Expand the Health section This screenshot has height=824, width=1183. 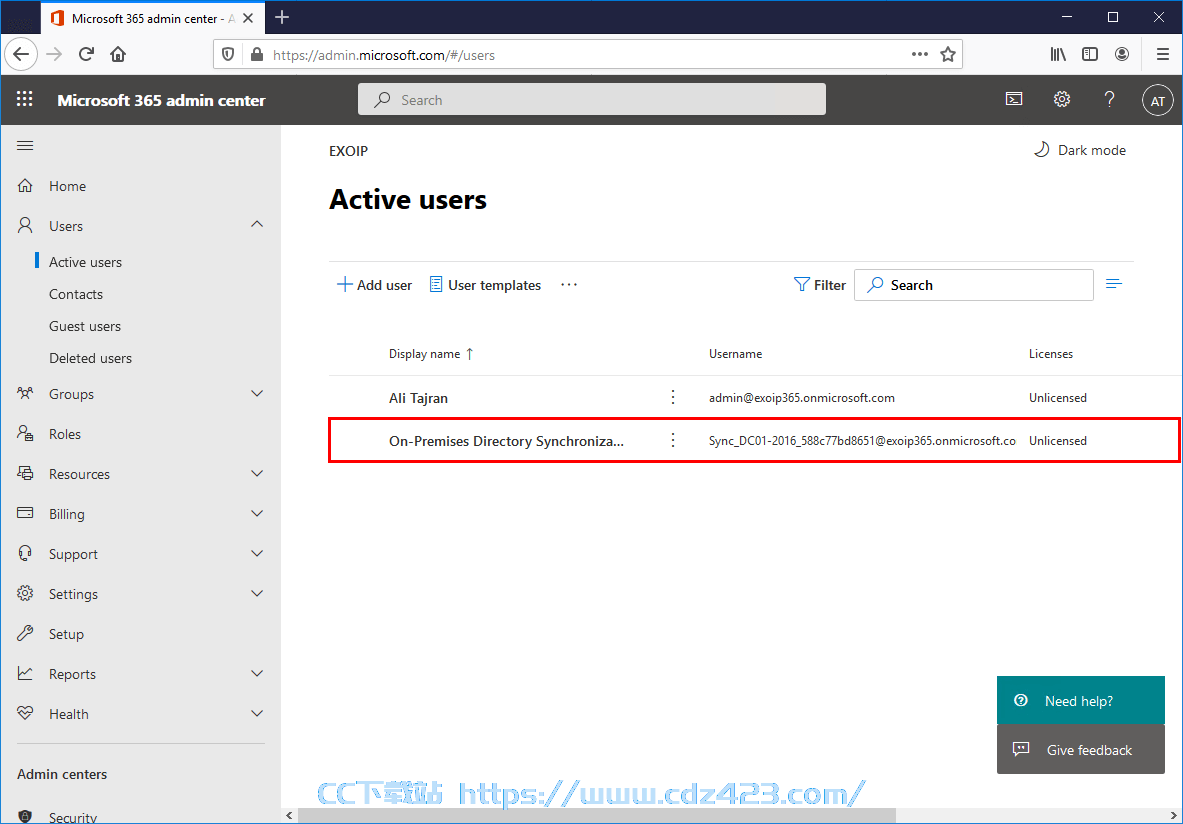tap(257, 713)
